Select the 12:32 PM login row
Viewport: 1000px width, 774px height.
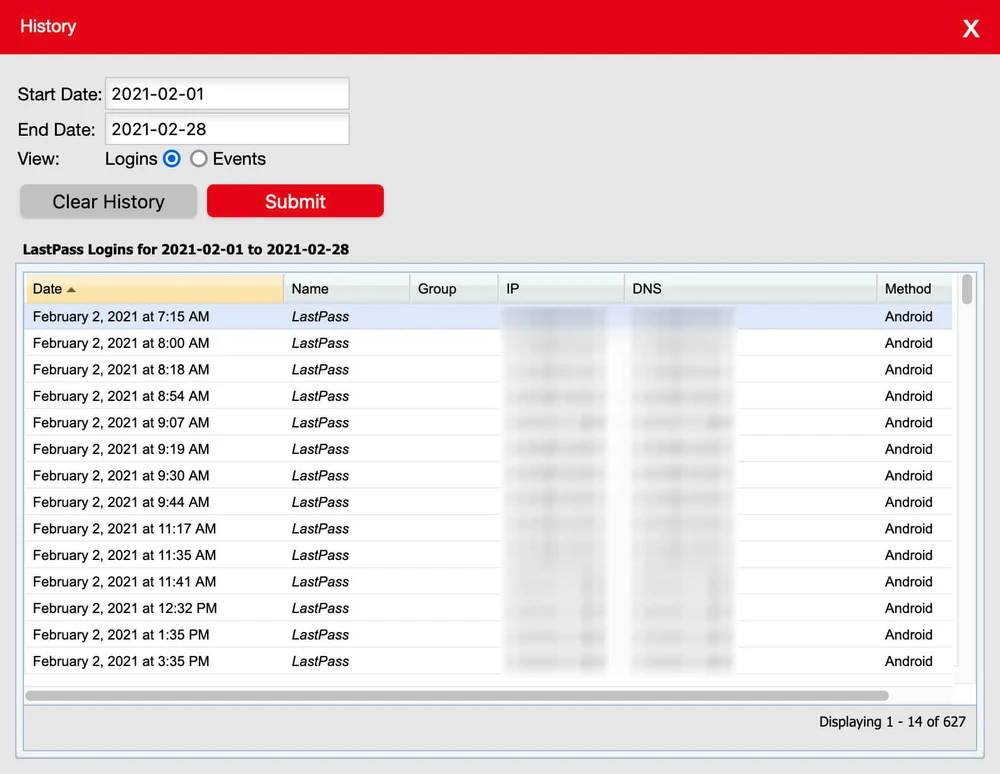click(x=124, y=608)
